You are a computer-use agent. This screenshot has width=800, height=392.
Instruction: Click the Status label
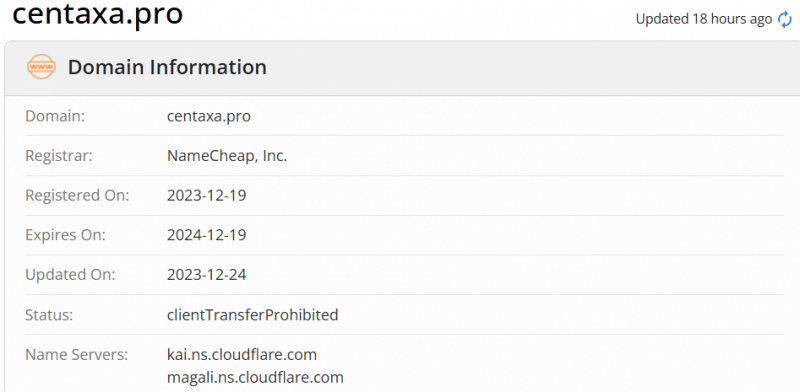coord(49,315)
